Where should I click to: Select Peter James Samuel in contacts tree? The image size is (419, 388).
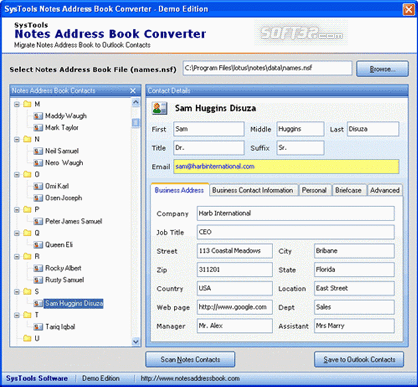coord(73,221)
